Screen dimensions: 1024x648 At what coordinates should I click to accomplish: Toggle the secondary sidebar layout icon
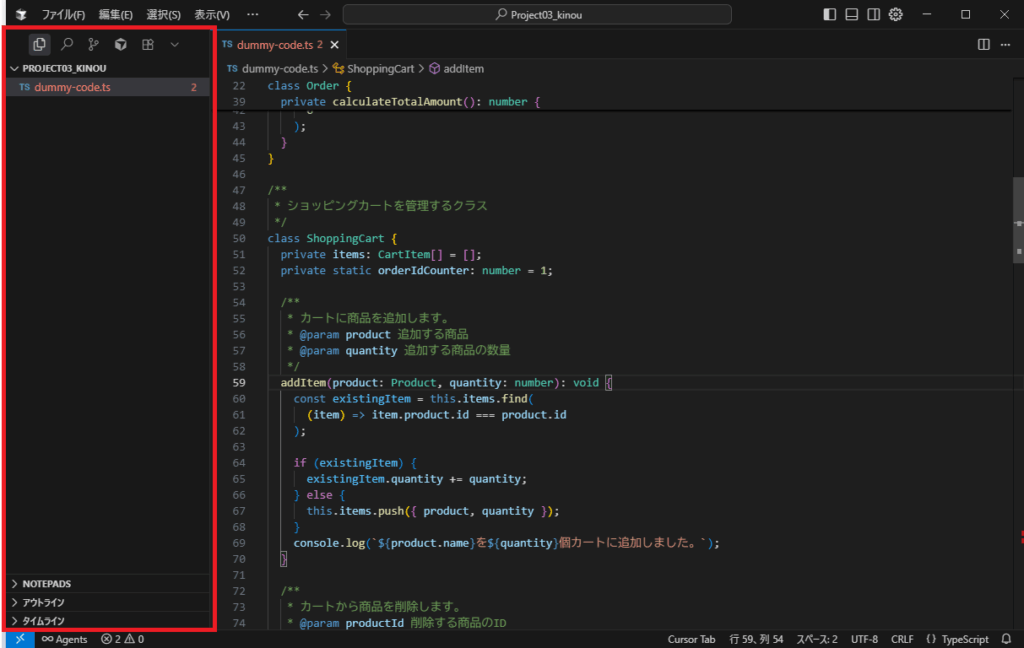tap(874, 14)
